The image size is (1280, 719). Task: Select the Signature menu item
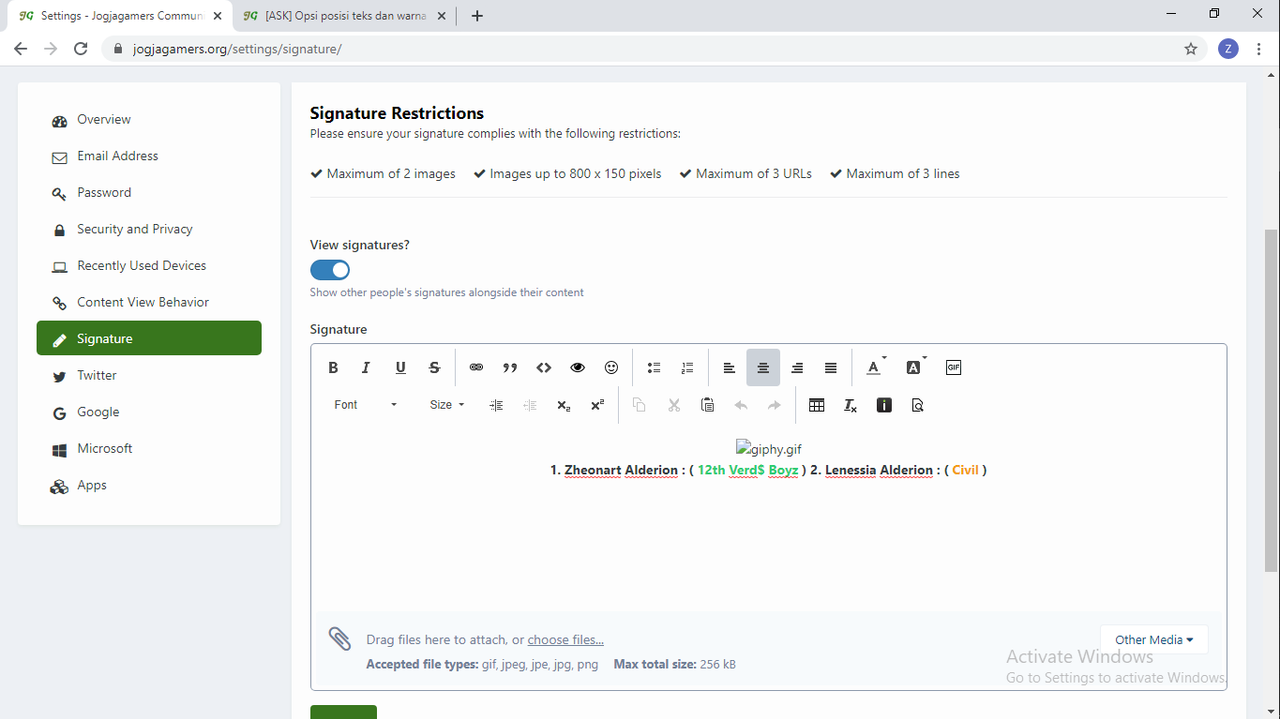tap(149, 338)
